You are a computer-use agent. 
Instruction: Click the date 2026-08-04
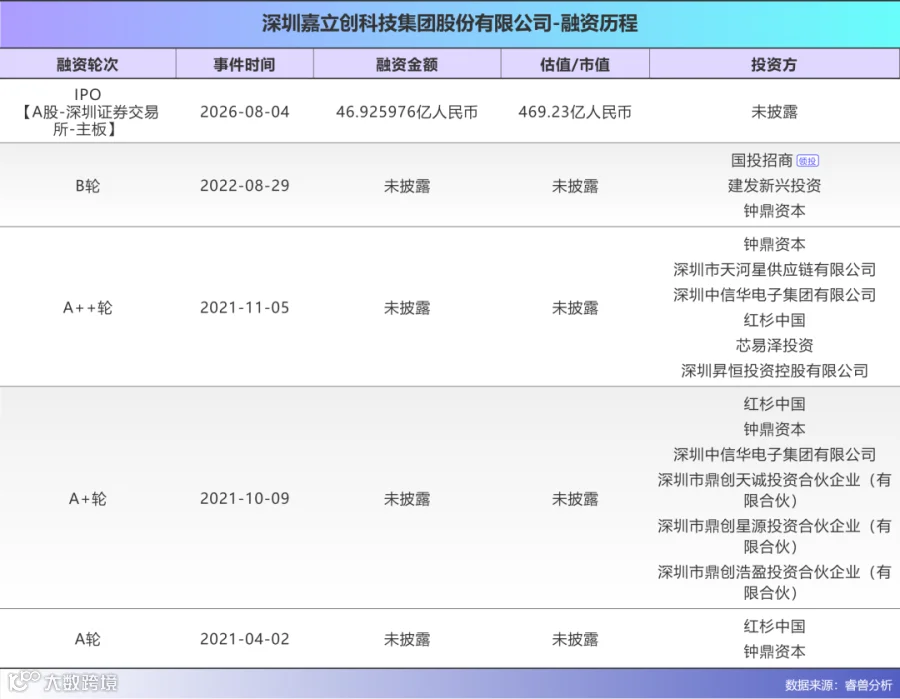[x=245, y=112]
